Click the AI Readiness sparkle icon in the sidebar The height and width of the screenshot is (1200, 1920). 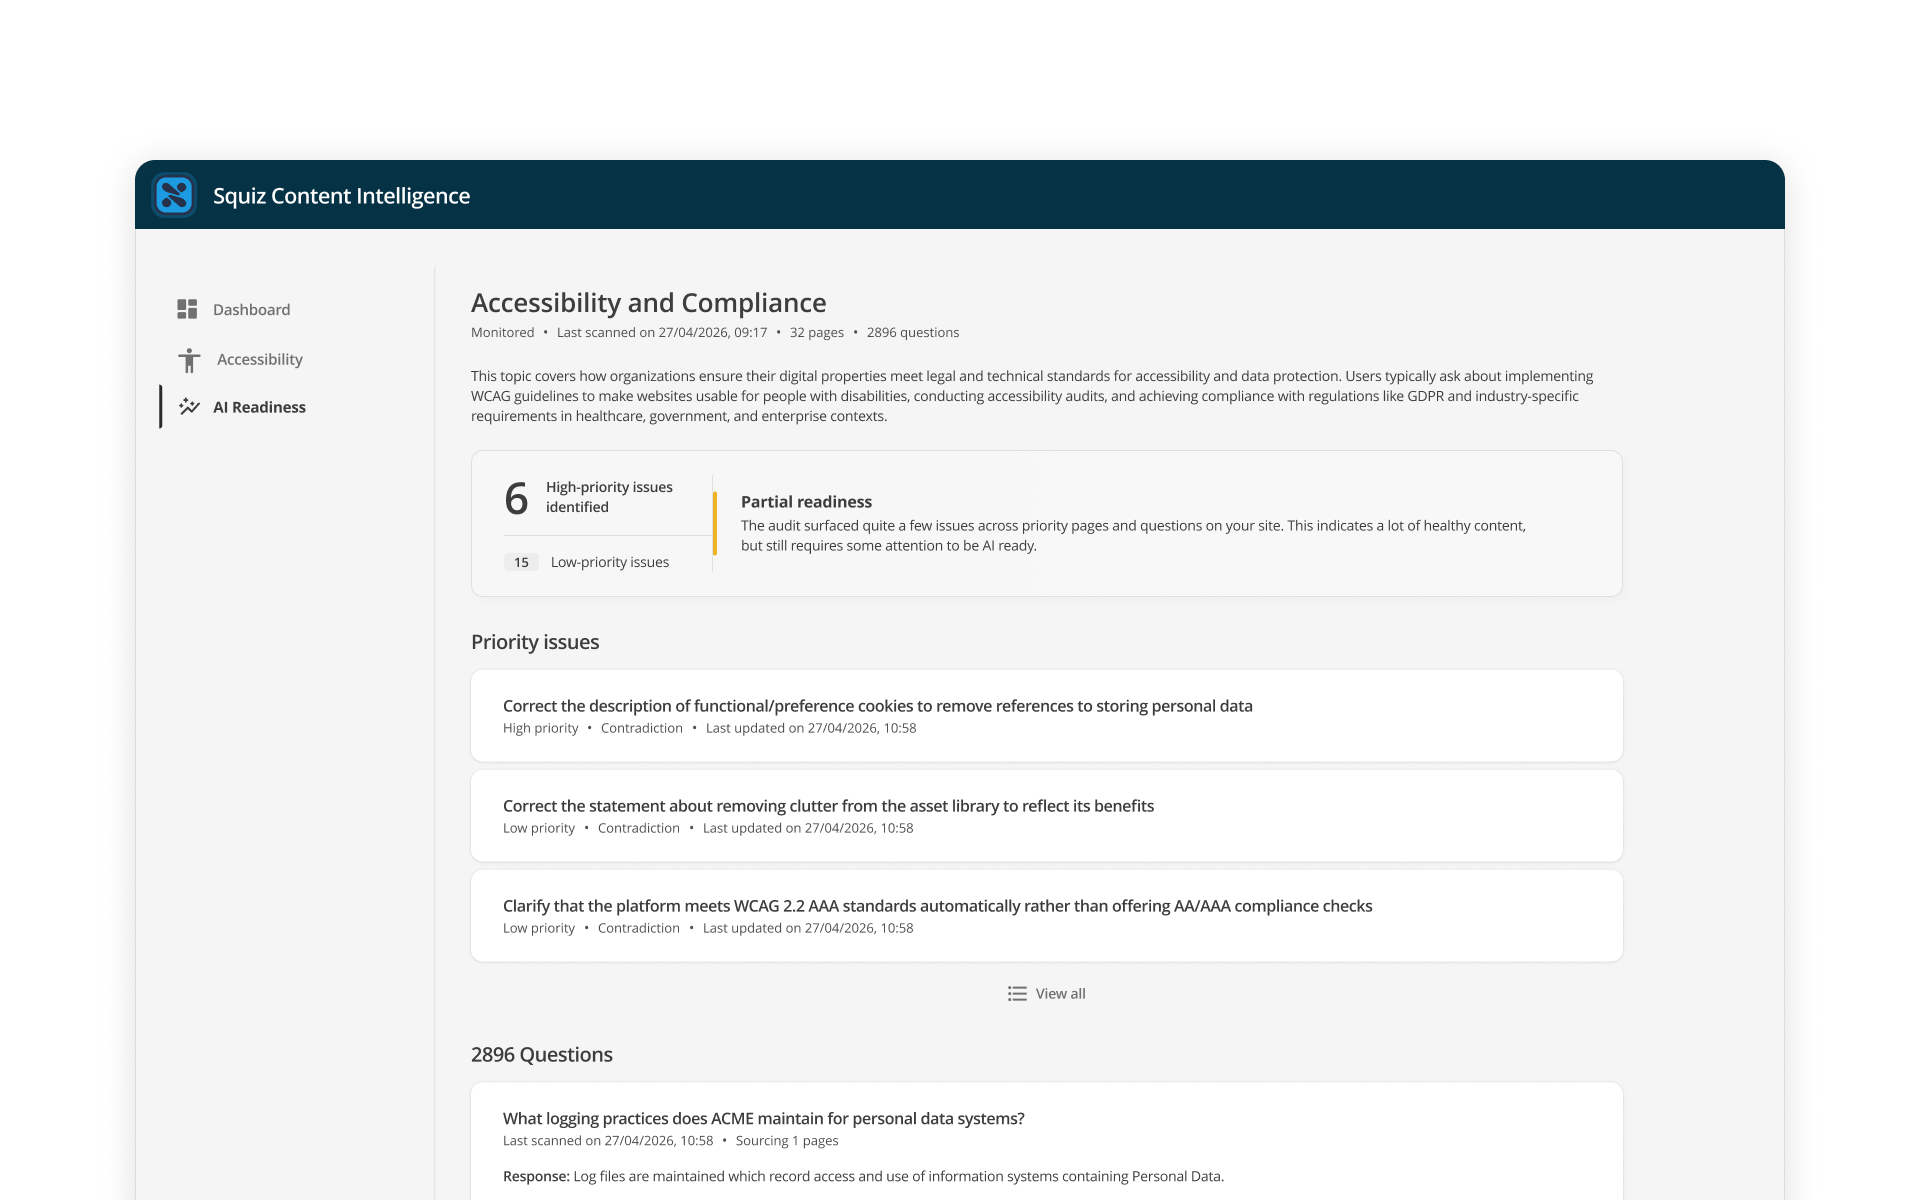pyautogui.click(x=189, y=406)
